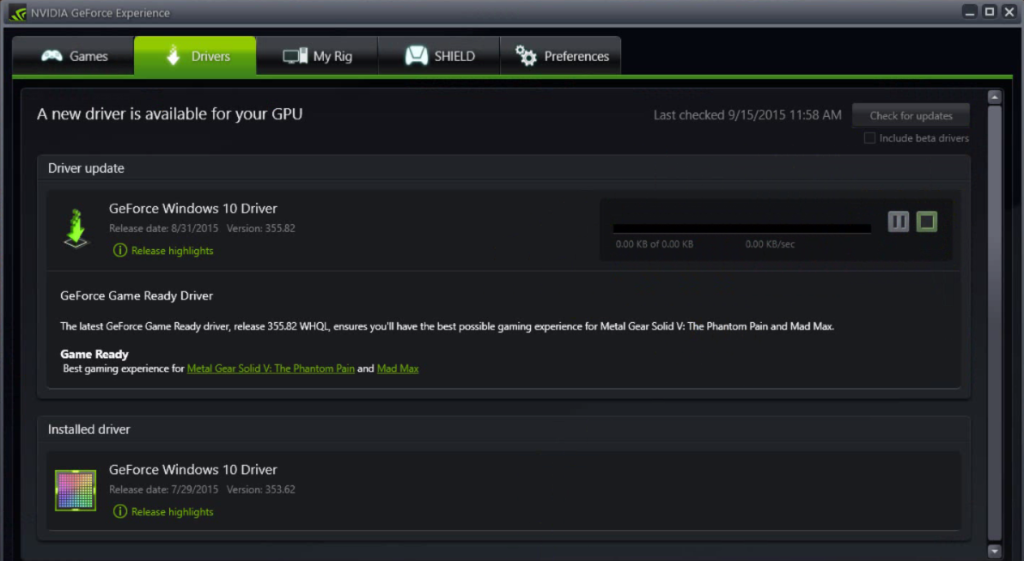Click the green download arrow icon

(x=75, y=228)
